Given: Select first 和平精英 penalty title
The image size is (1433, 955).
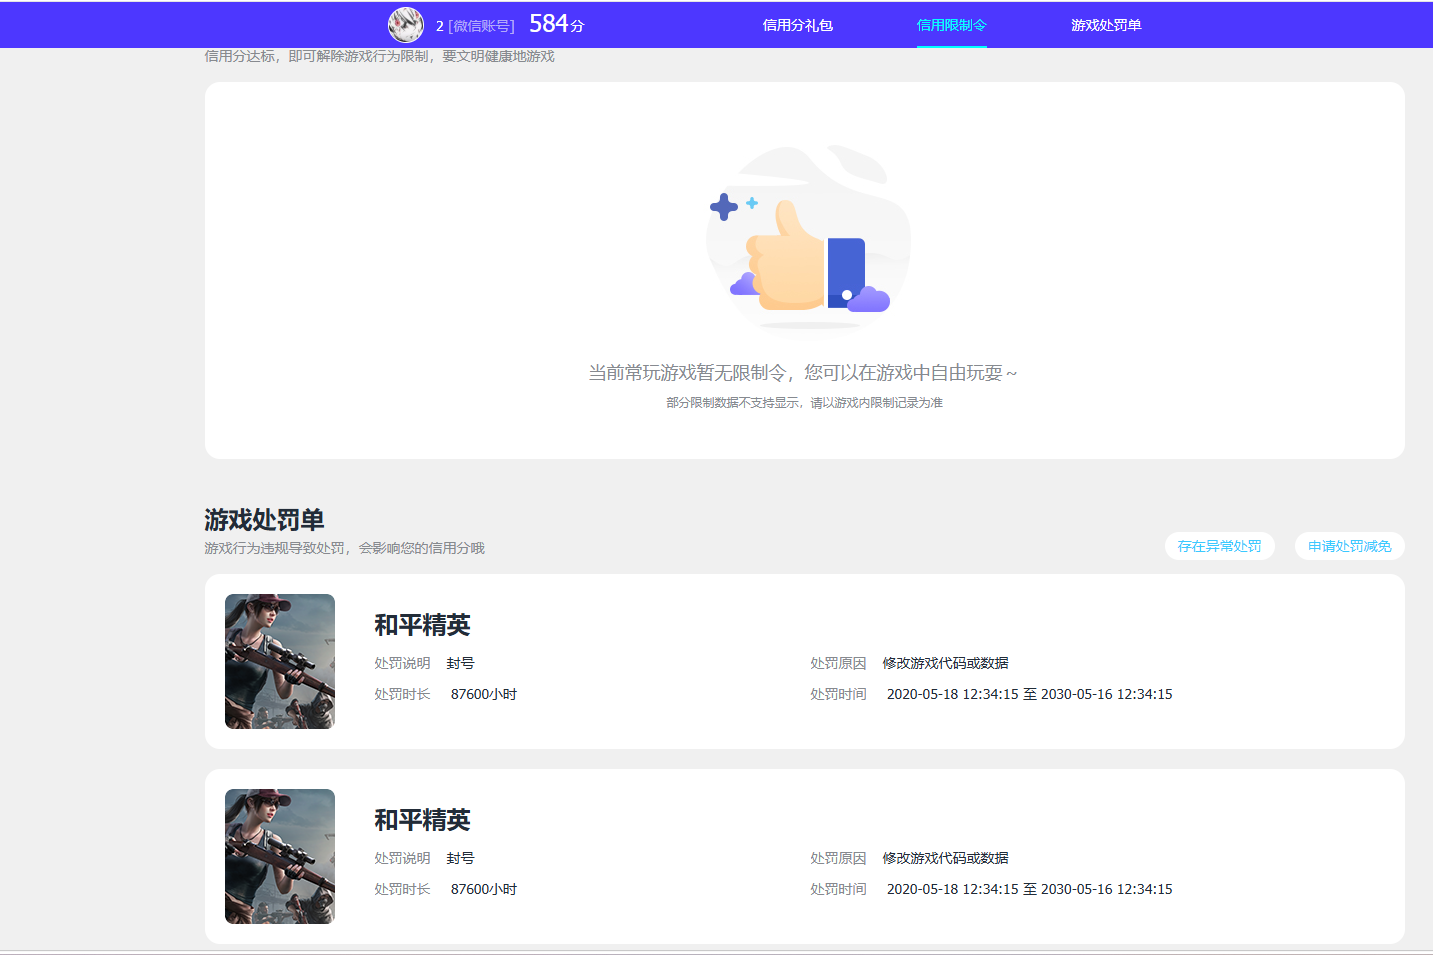Looking at the screenshot, I should (422, 625).
